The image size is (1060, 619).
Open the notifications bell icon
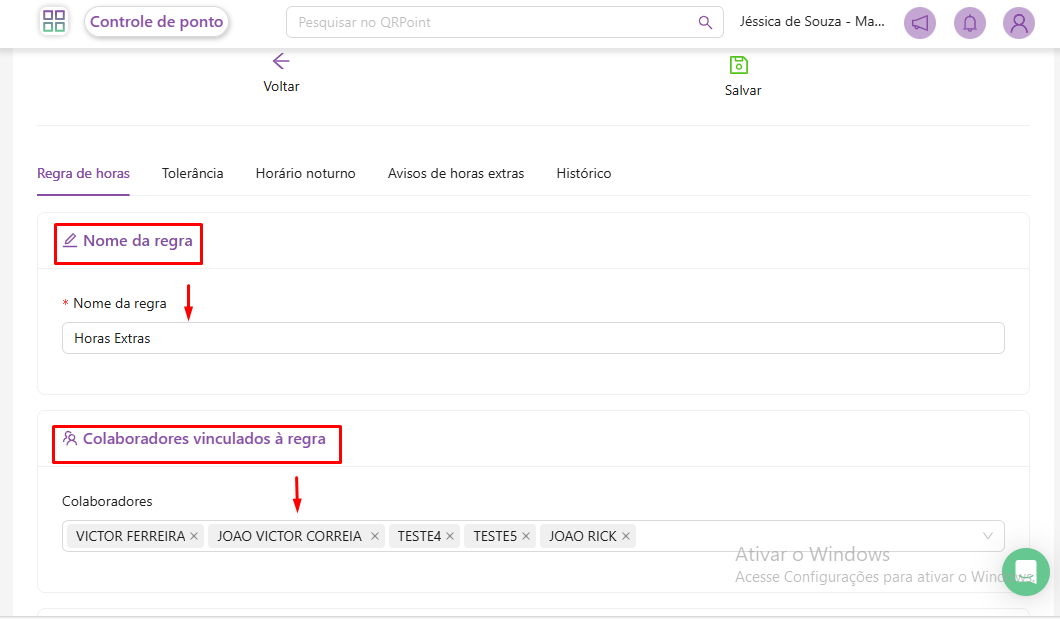[x=969, y=23]
